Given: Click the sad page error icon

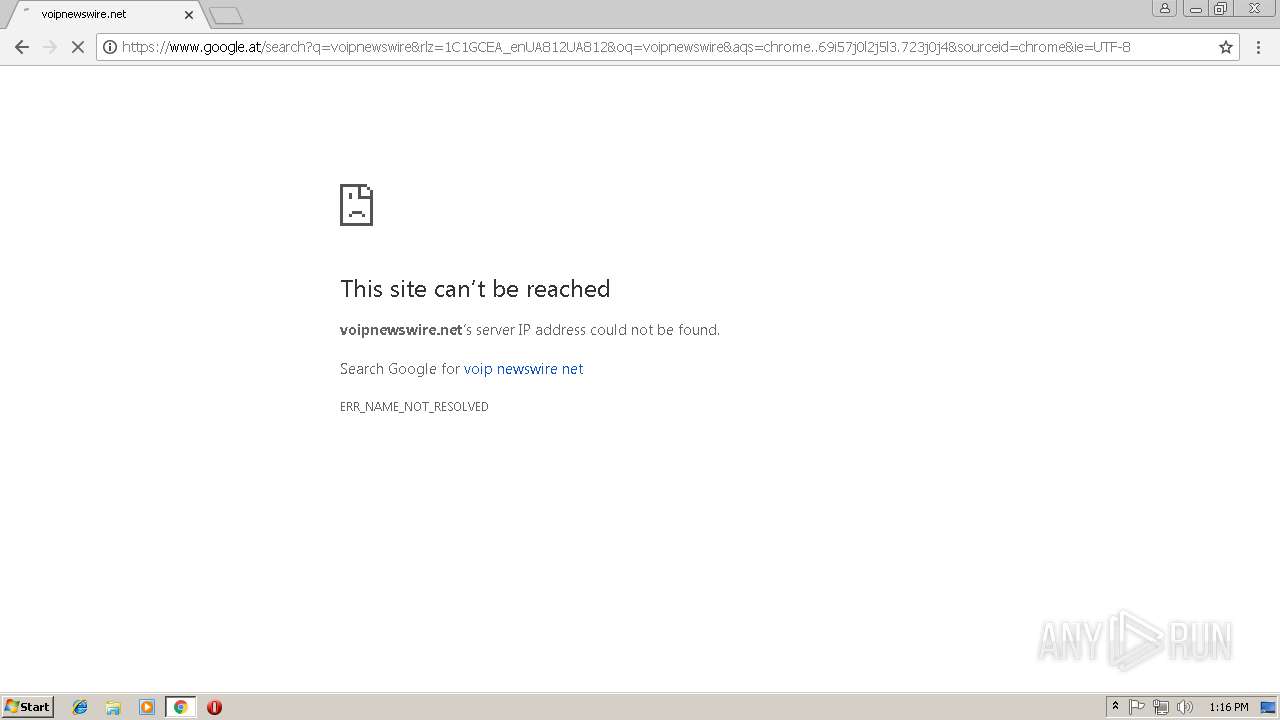Looking at the screenshot, I should 356,205.
